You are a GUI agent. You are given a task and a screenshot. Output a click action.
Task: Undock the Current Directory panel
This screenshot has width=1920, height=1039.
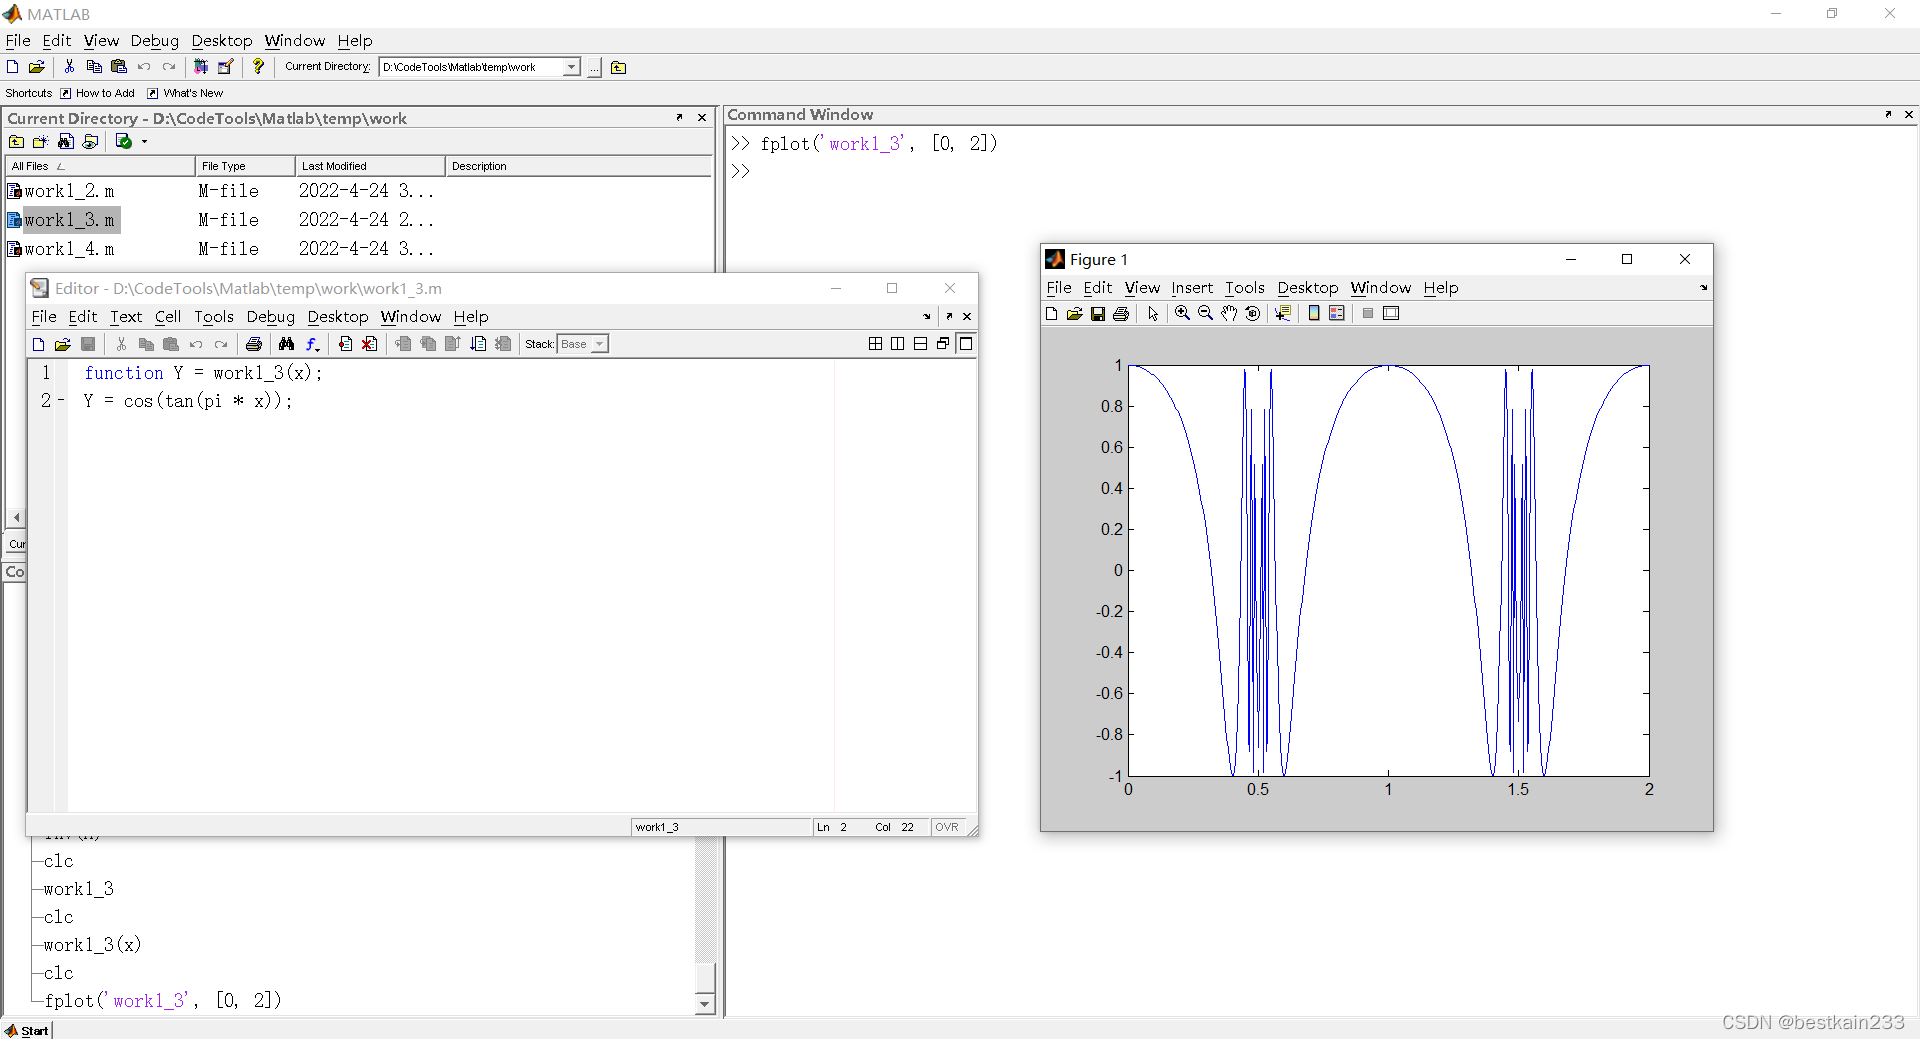coord(680,117)
